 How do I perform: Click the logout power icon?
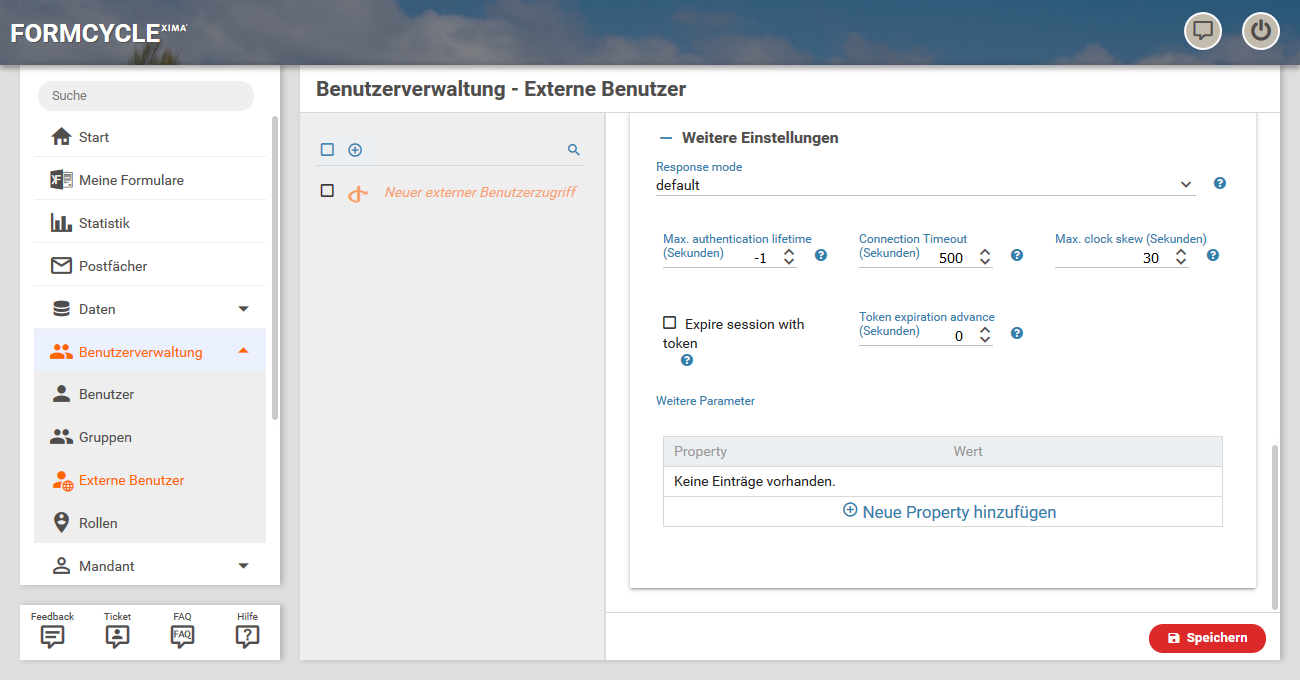[1260, 31]
